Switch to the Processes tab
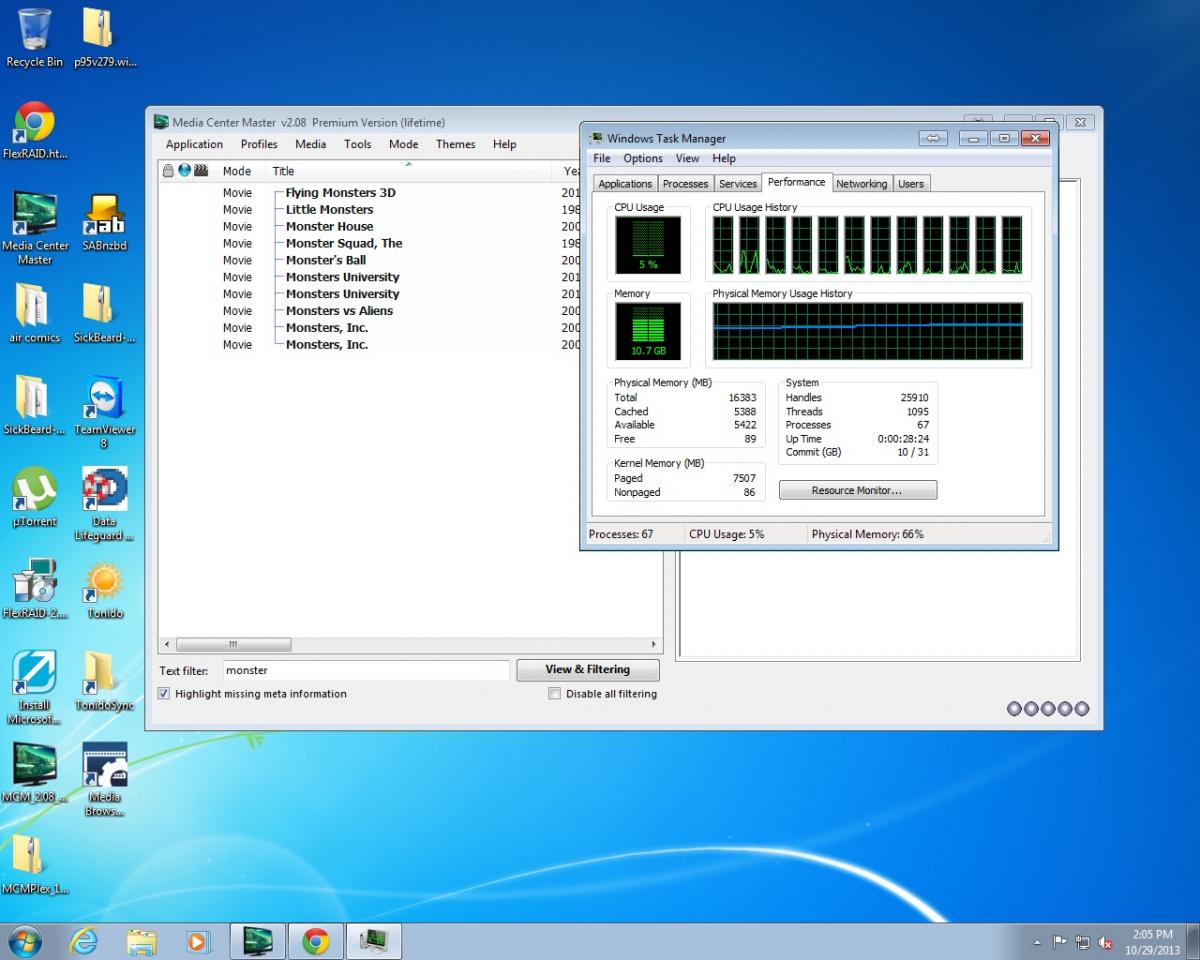The image size is (1200, 960). [685, 184]
